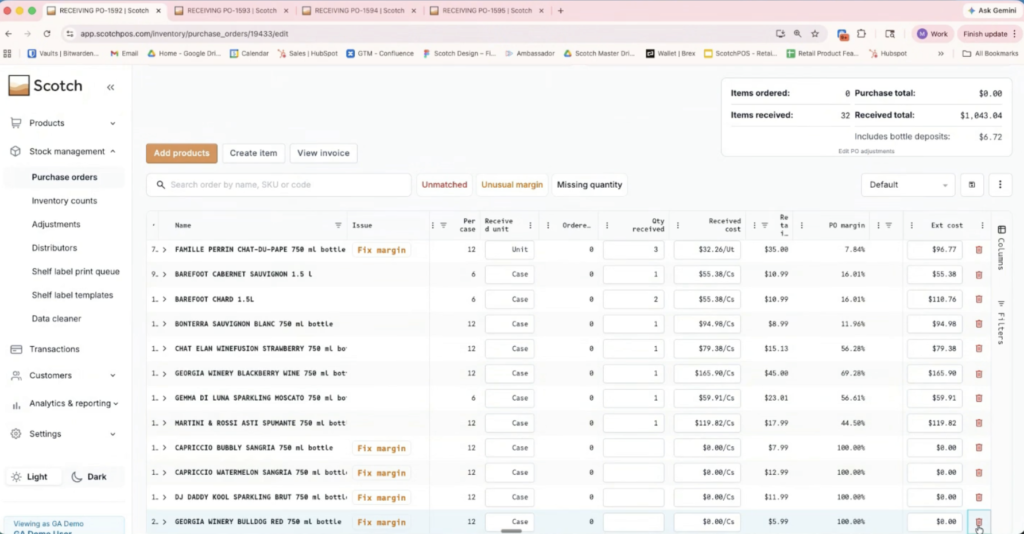Expand the BONTERRA SAUVIGNON BLANC row details

point(165,324)
